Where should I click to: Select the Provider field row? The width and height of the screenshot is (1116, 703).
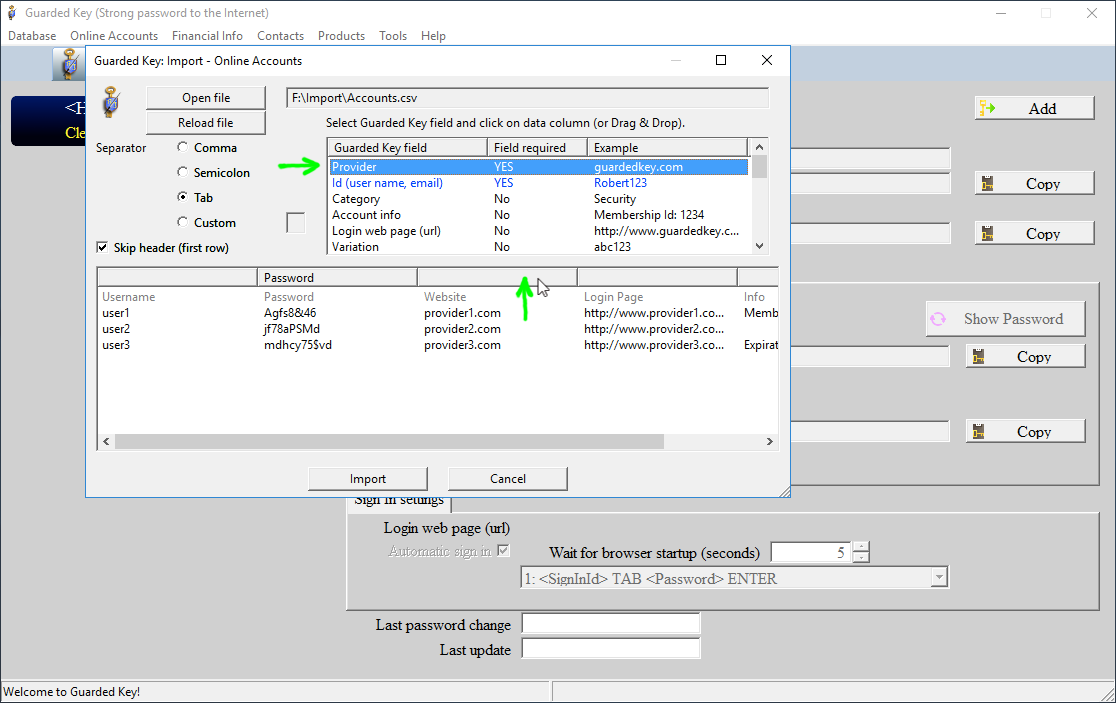[539, 166]
